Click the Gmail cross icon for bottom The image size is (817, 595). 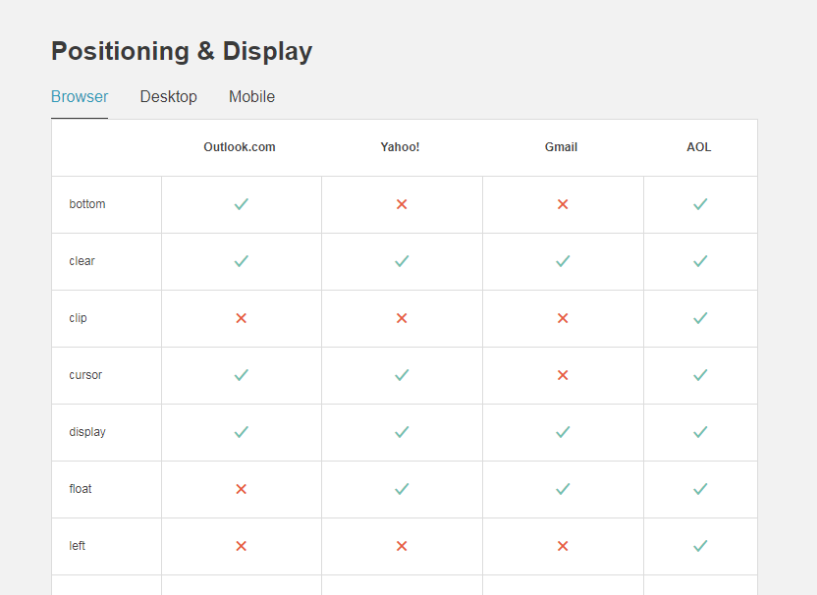coord(563,204)
